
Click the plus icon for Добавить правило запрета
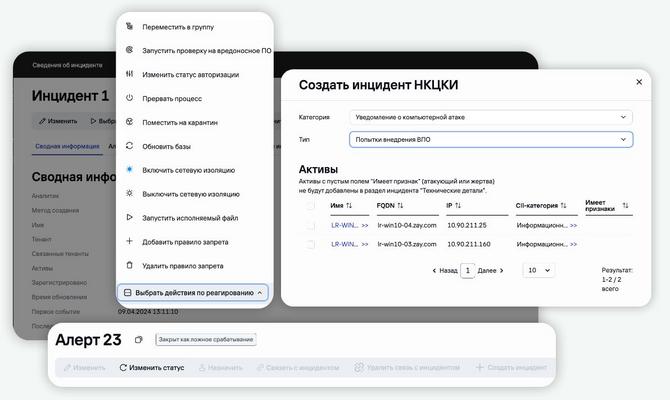[129, 241]
